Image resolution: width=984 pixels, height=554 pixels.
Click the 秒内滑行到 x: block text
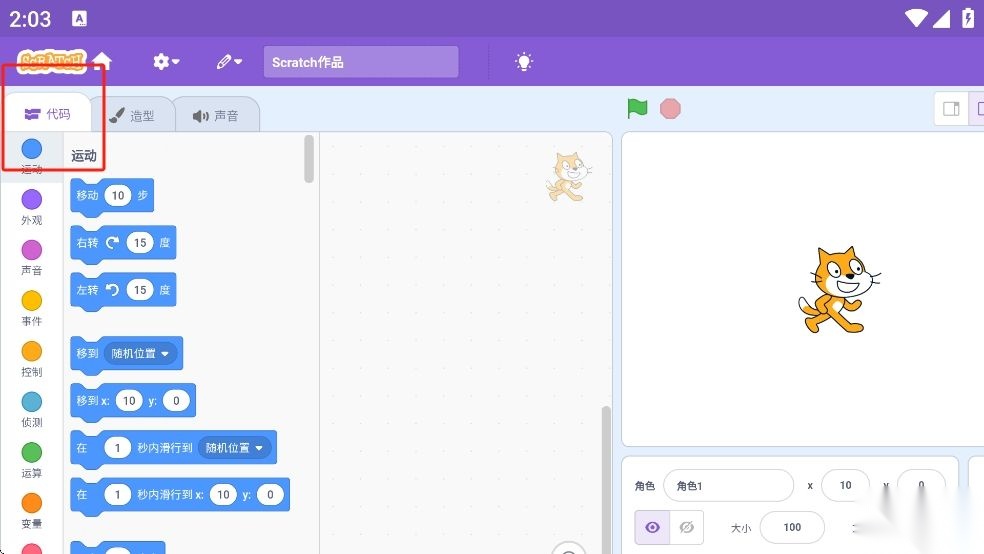170,495
